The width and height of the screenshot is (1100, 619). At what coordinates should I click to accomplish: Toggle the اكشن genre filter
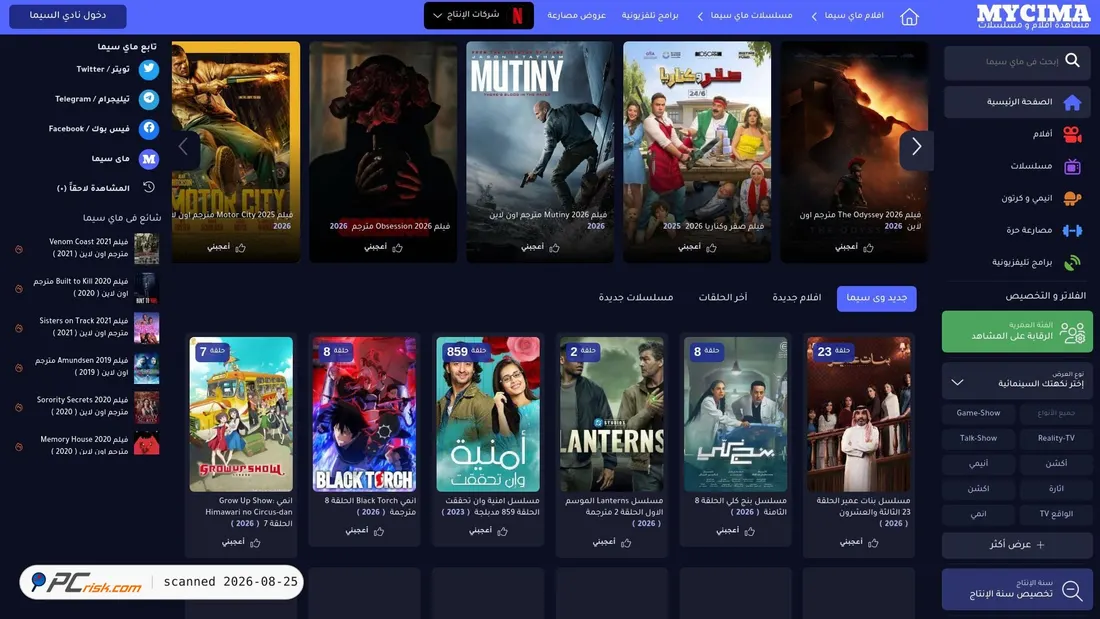[978, 489]
